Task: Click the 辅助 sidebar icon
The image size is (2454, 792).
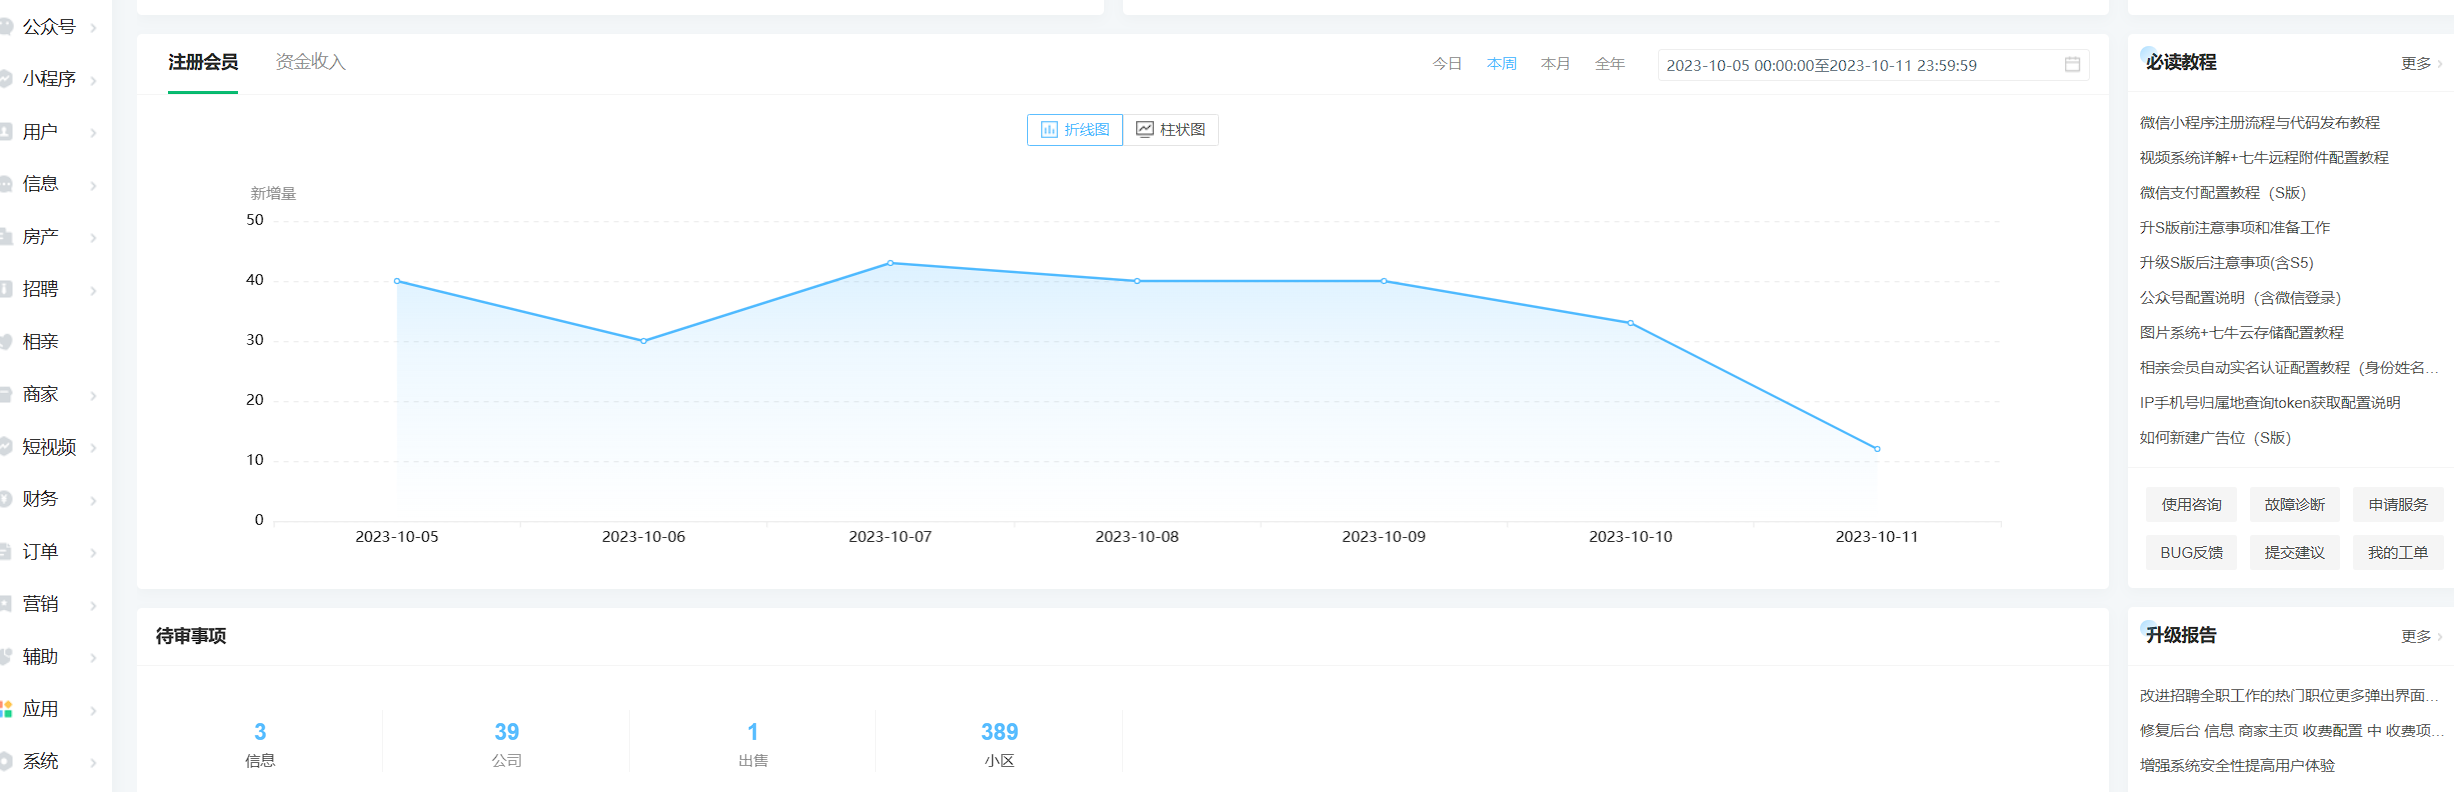Action: pyautogui.click(x=5, y=656)
